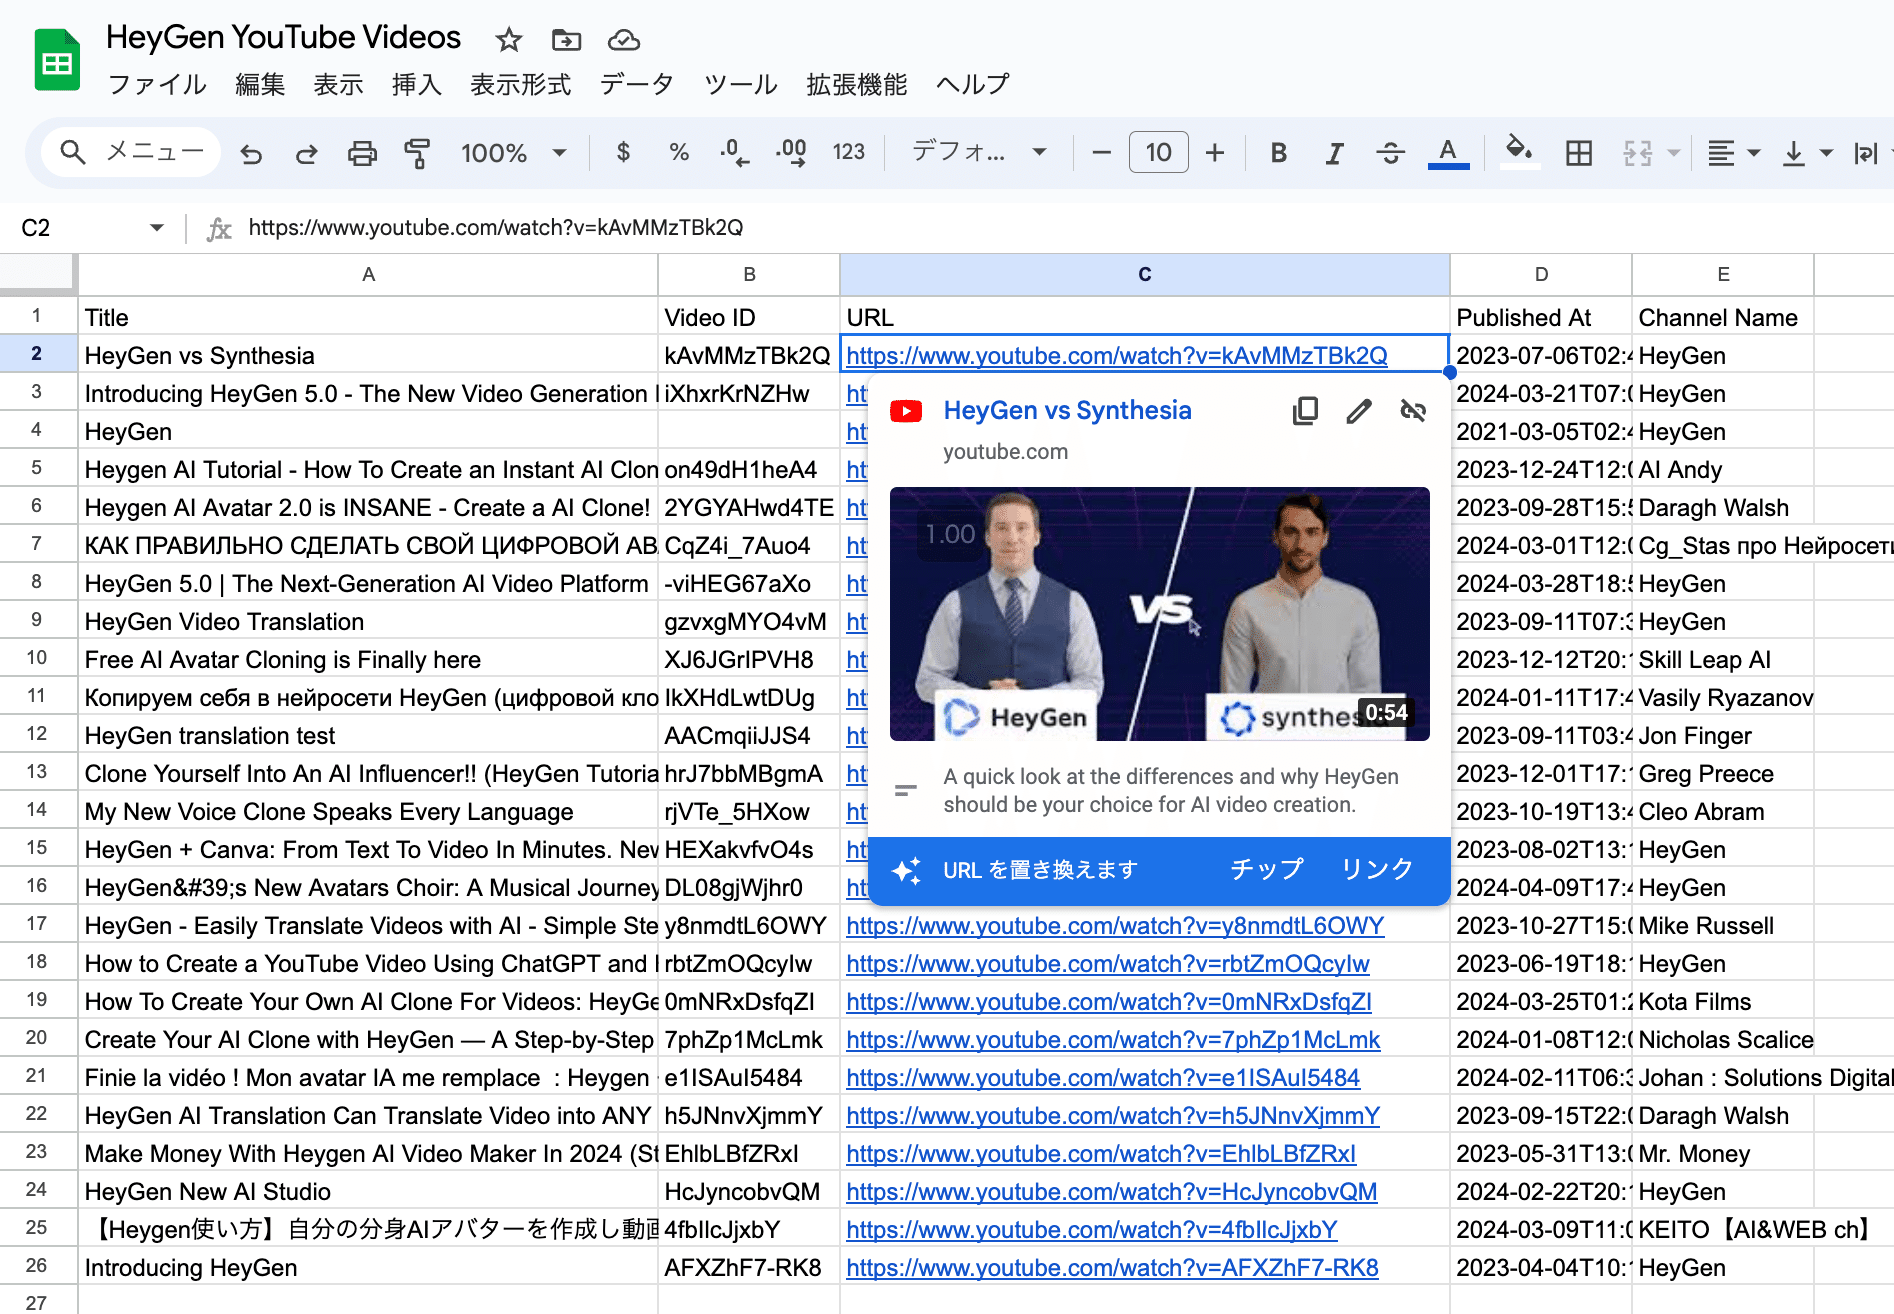Open the y8nmdtL6OWY YouTube link
Viewport: 1894px width, 1314px height.
[1115, 926]
